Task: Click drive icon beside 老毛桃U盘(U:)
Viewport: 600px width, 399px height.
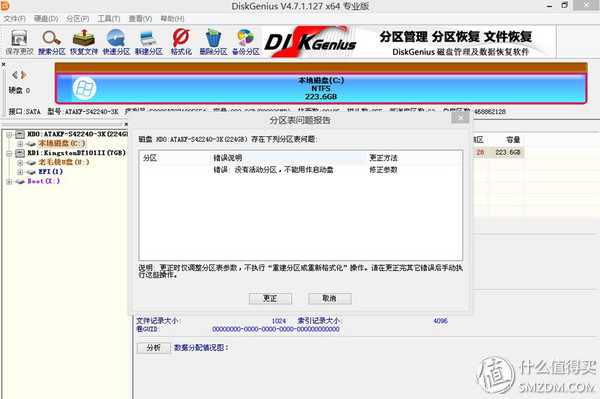Action: 31,163
